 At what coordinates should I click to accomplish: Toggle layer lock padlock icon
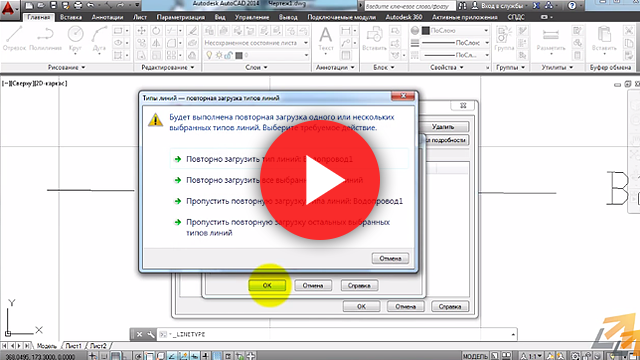[x=229, y=55]
